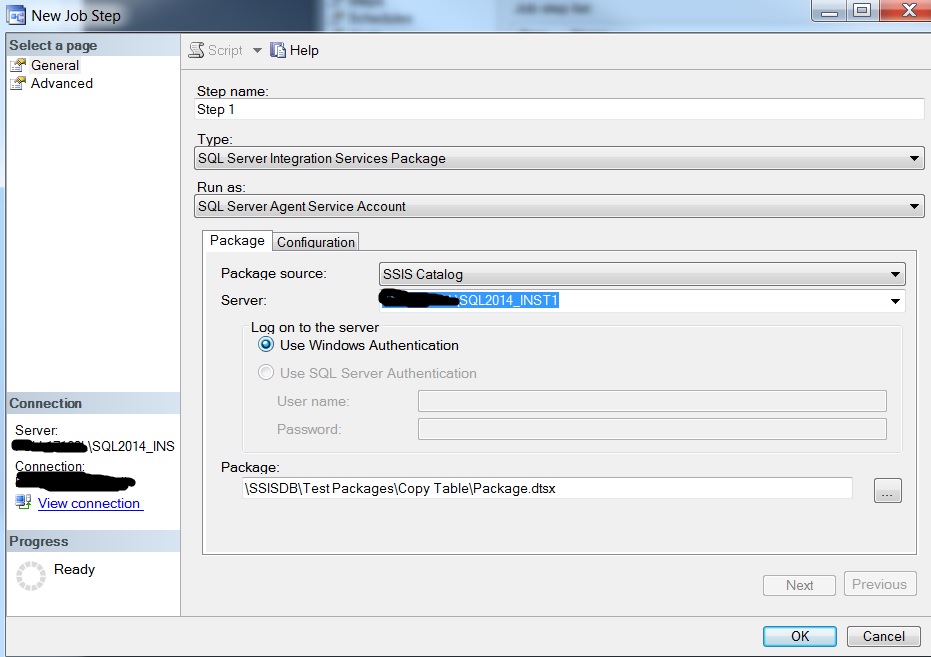Click the View connection properties icon
The height and width of the screenshot is (657, 931).
point(23,503)
